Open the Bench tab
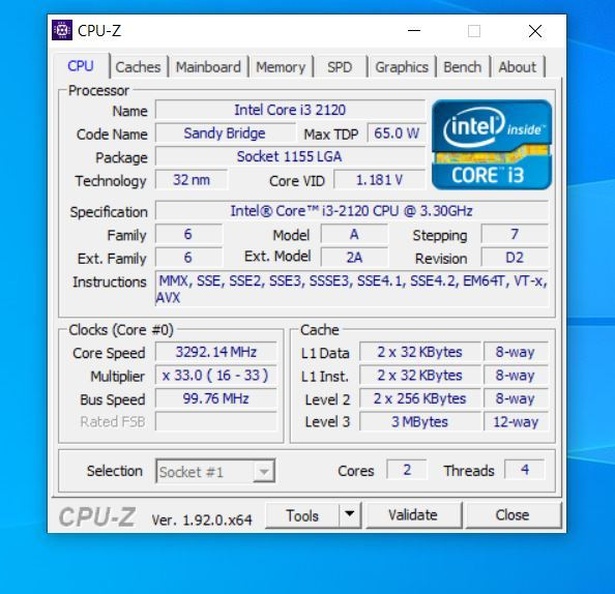615x594 pixels. [x=462, y=67]
